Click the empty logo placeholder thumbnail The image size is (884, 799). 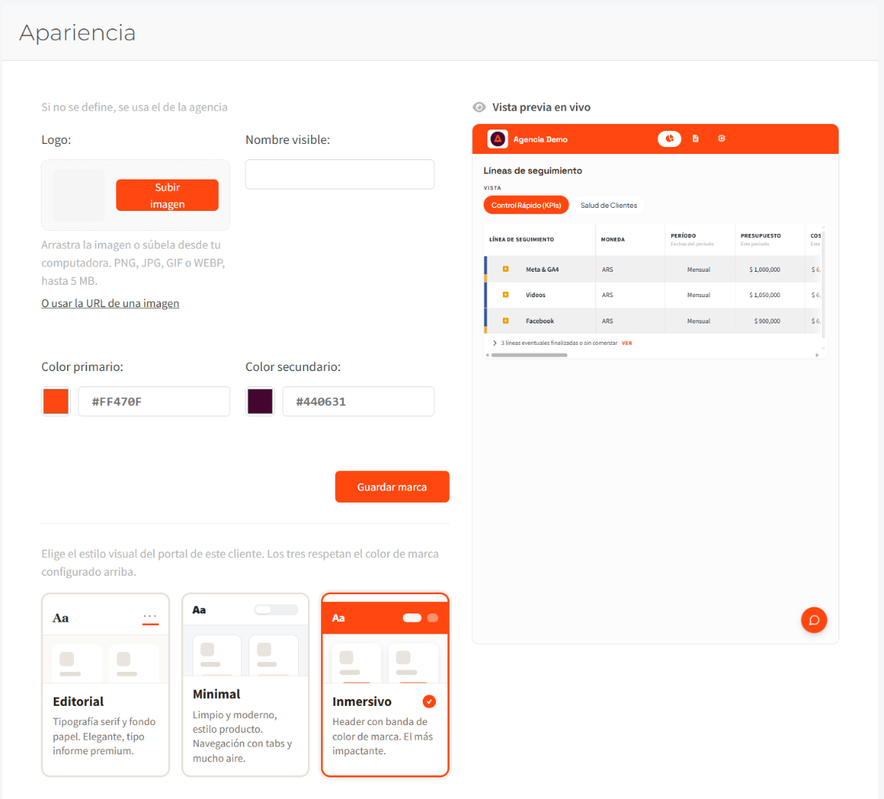pos(79,195)
